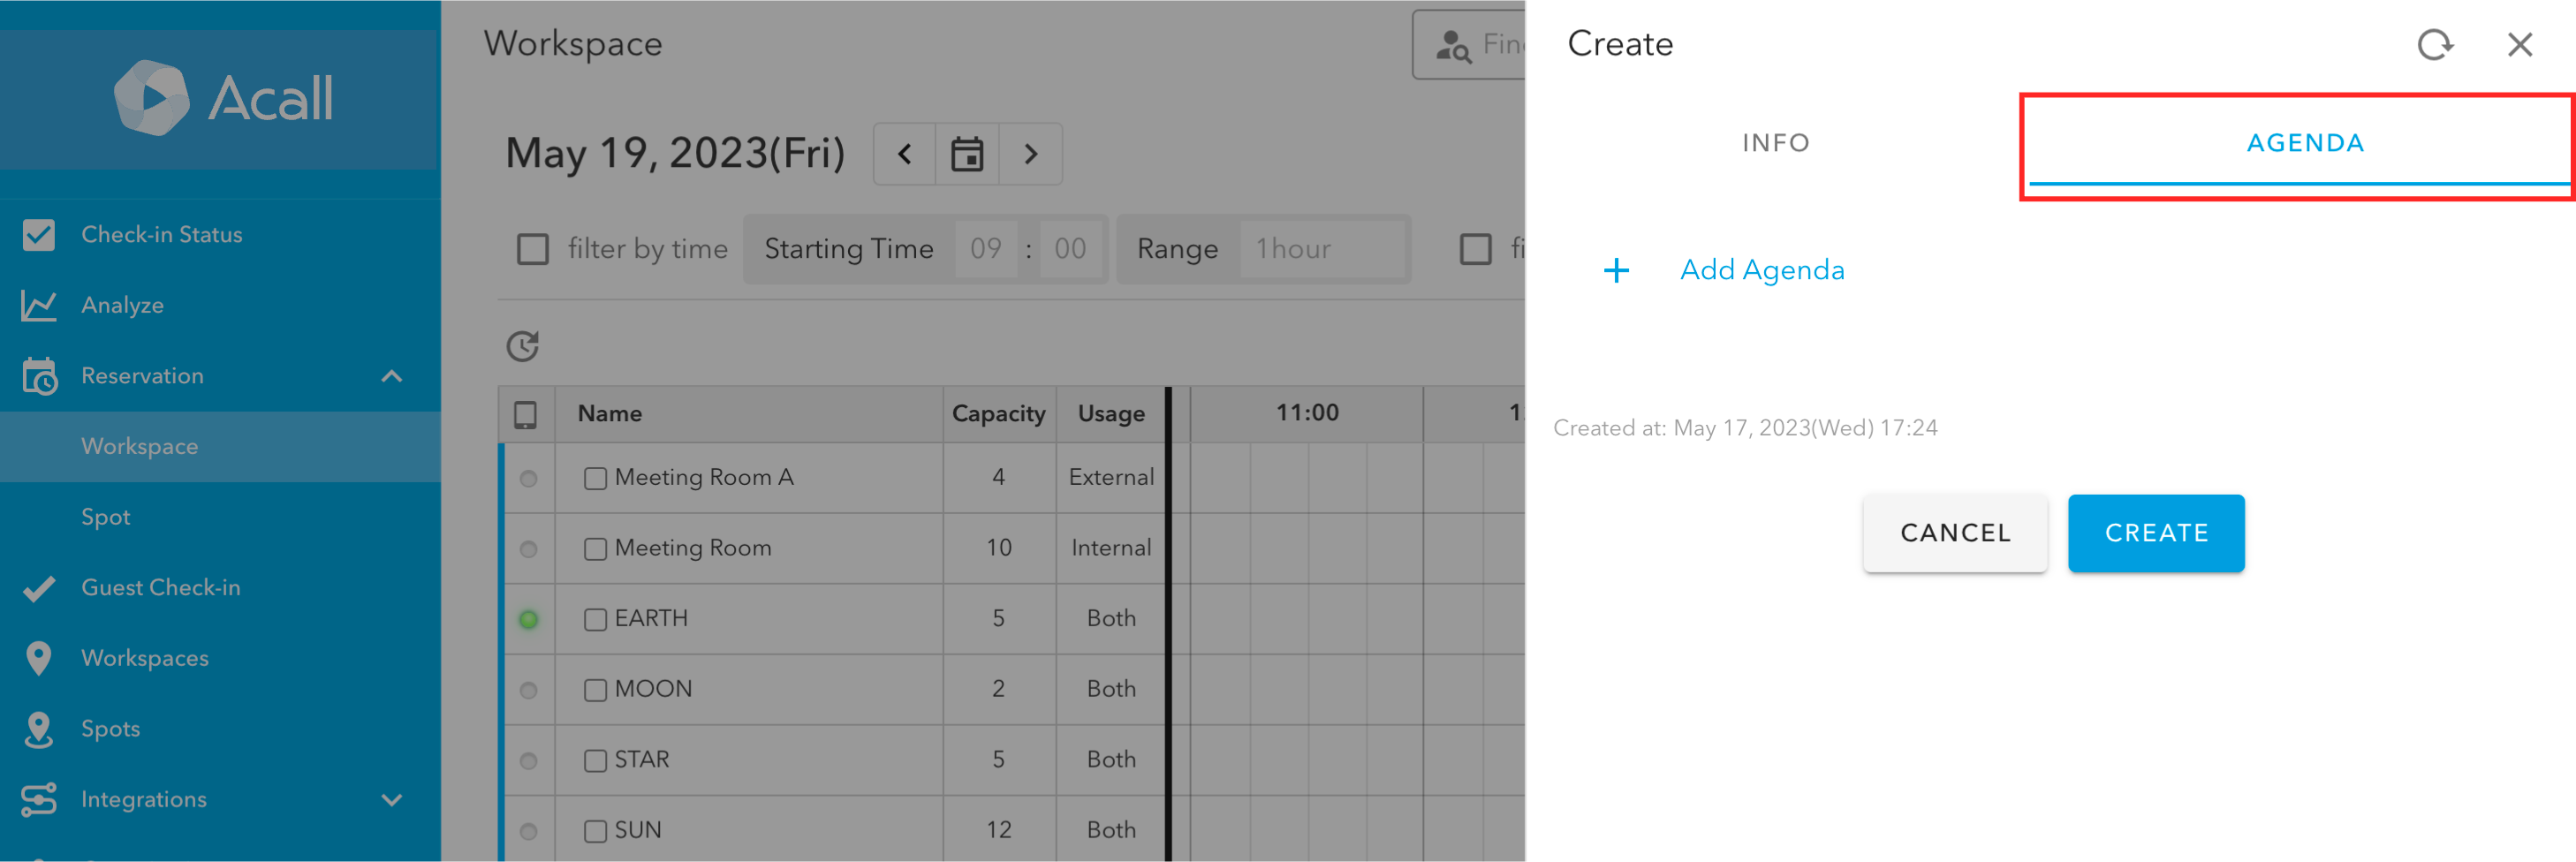Open the calendar date picker icon
This screenshot has width=2576, height=862.
pos(966,154)
